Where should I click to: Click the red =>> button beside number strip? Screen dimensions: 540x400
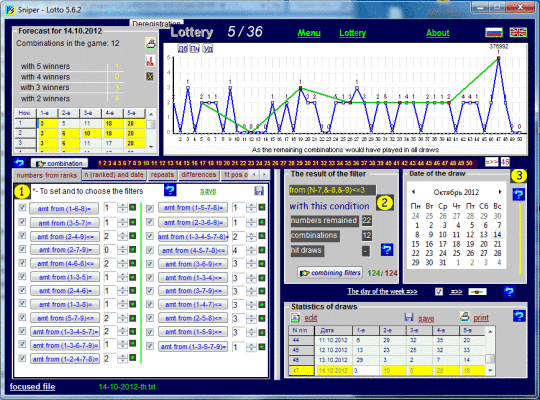[x=491, y=162]
